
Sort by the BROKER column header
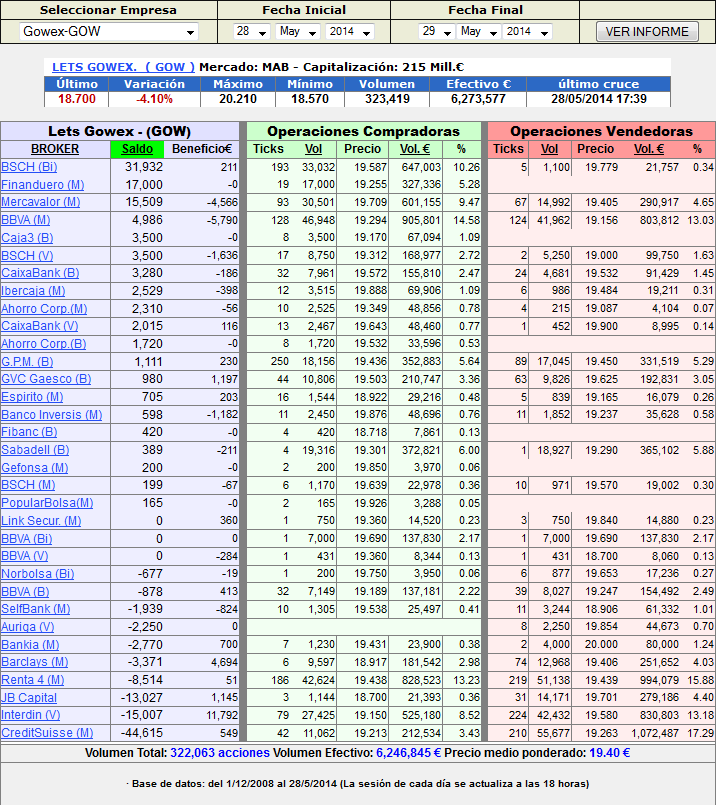coord(55,149)
